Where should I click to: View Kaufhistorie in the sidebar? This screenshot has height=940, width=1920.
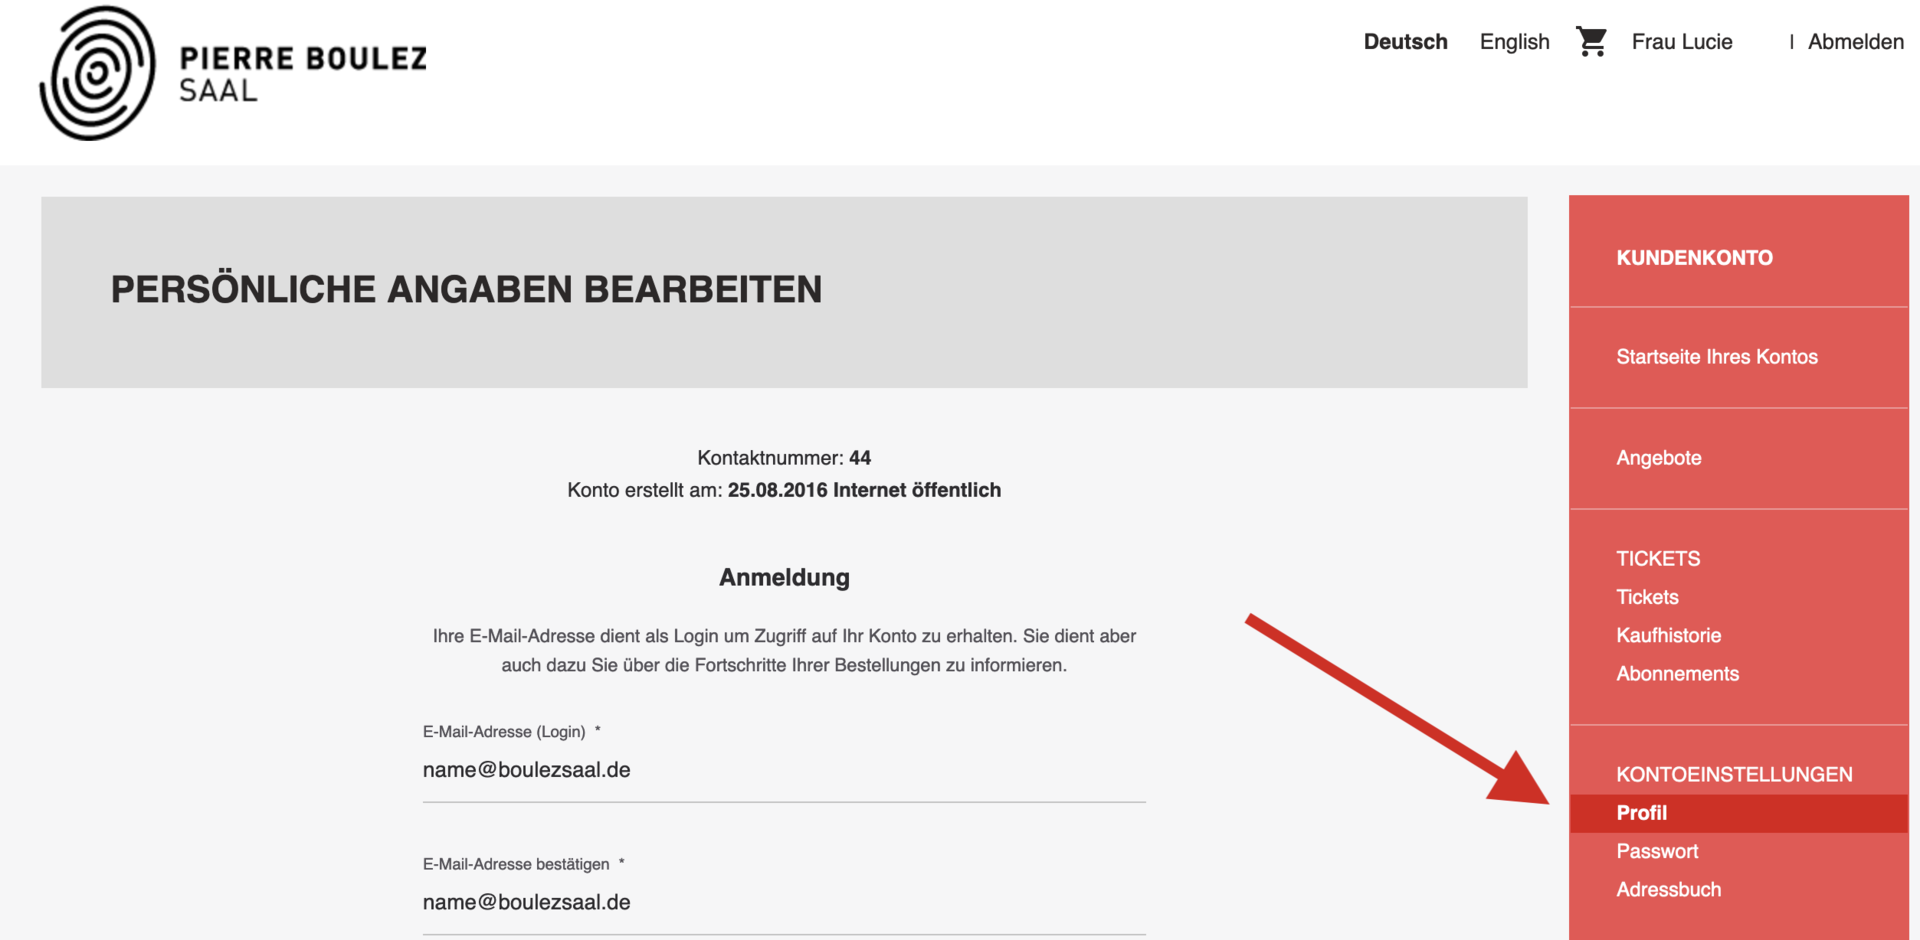1668,635
